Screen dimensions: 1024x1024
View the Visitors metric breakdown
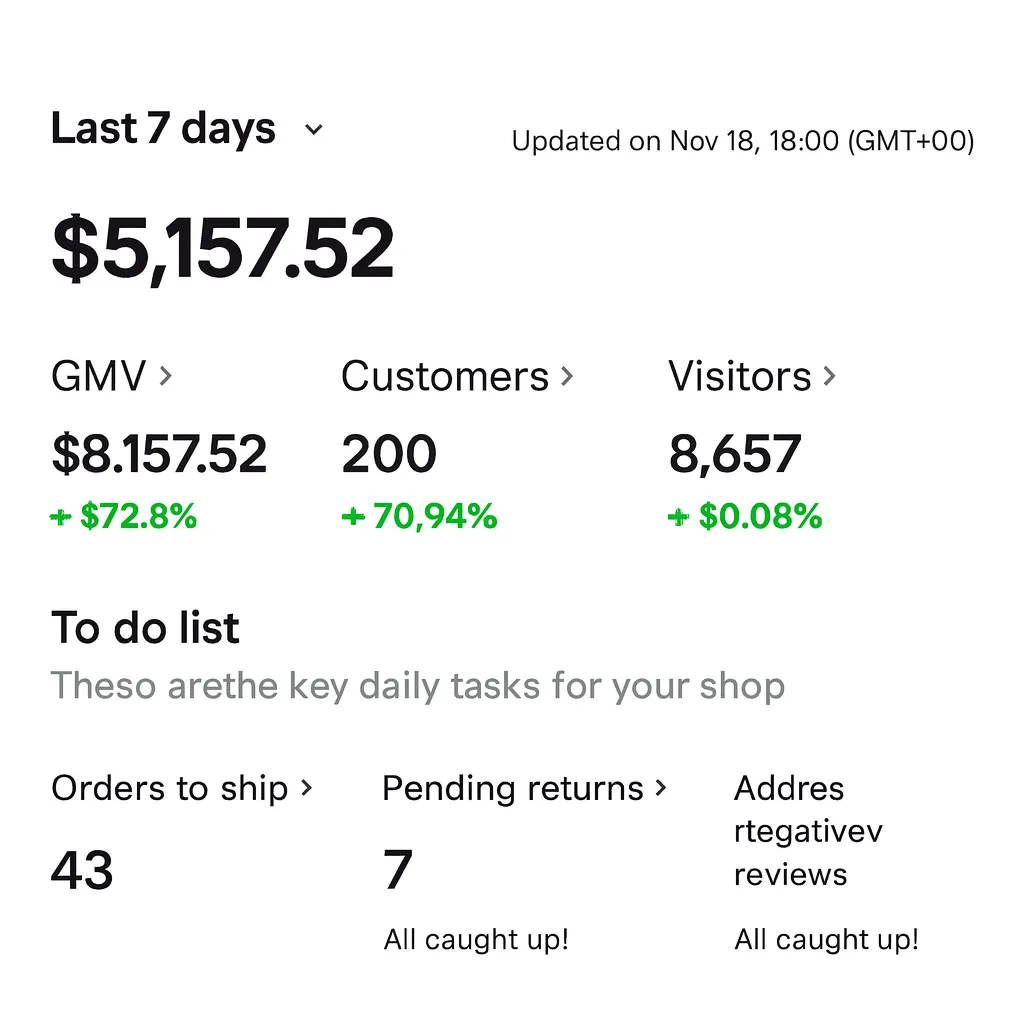pos(740,377)
